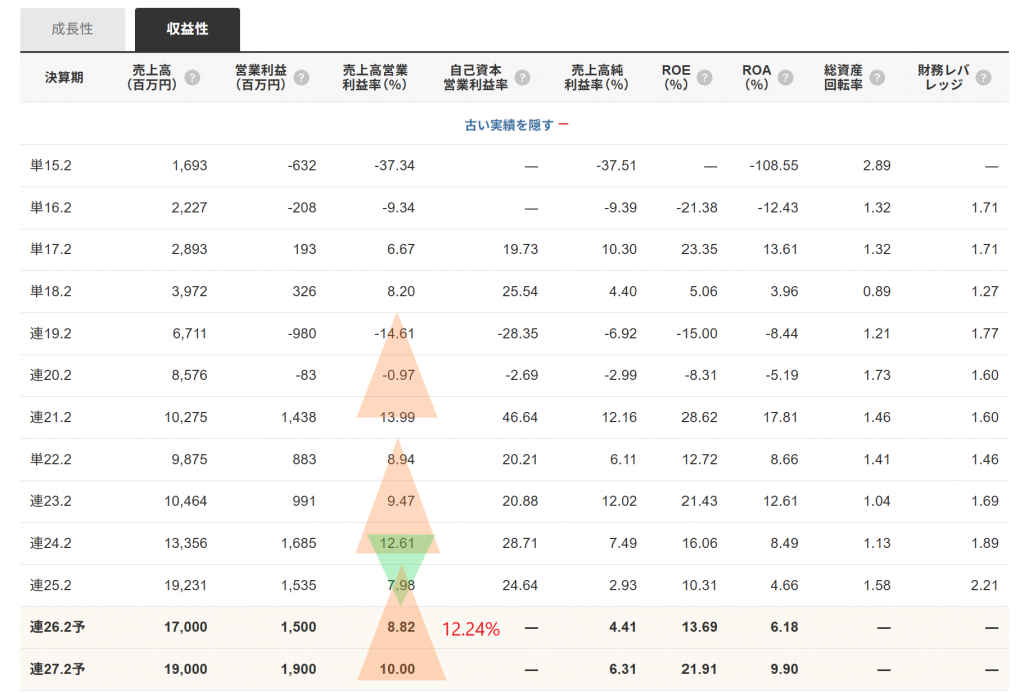Open help icon next to ROE
This screenshot has height=693, width=1024.
[x=705, y=78]
